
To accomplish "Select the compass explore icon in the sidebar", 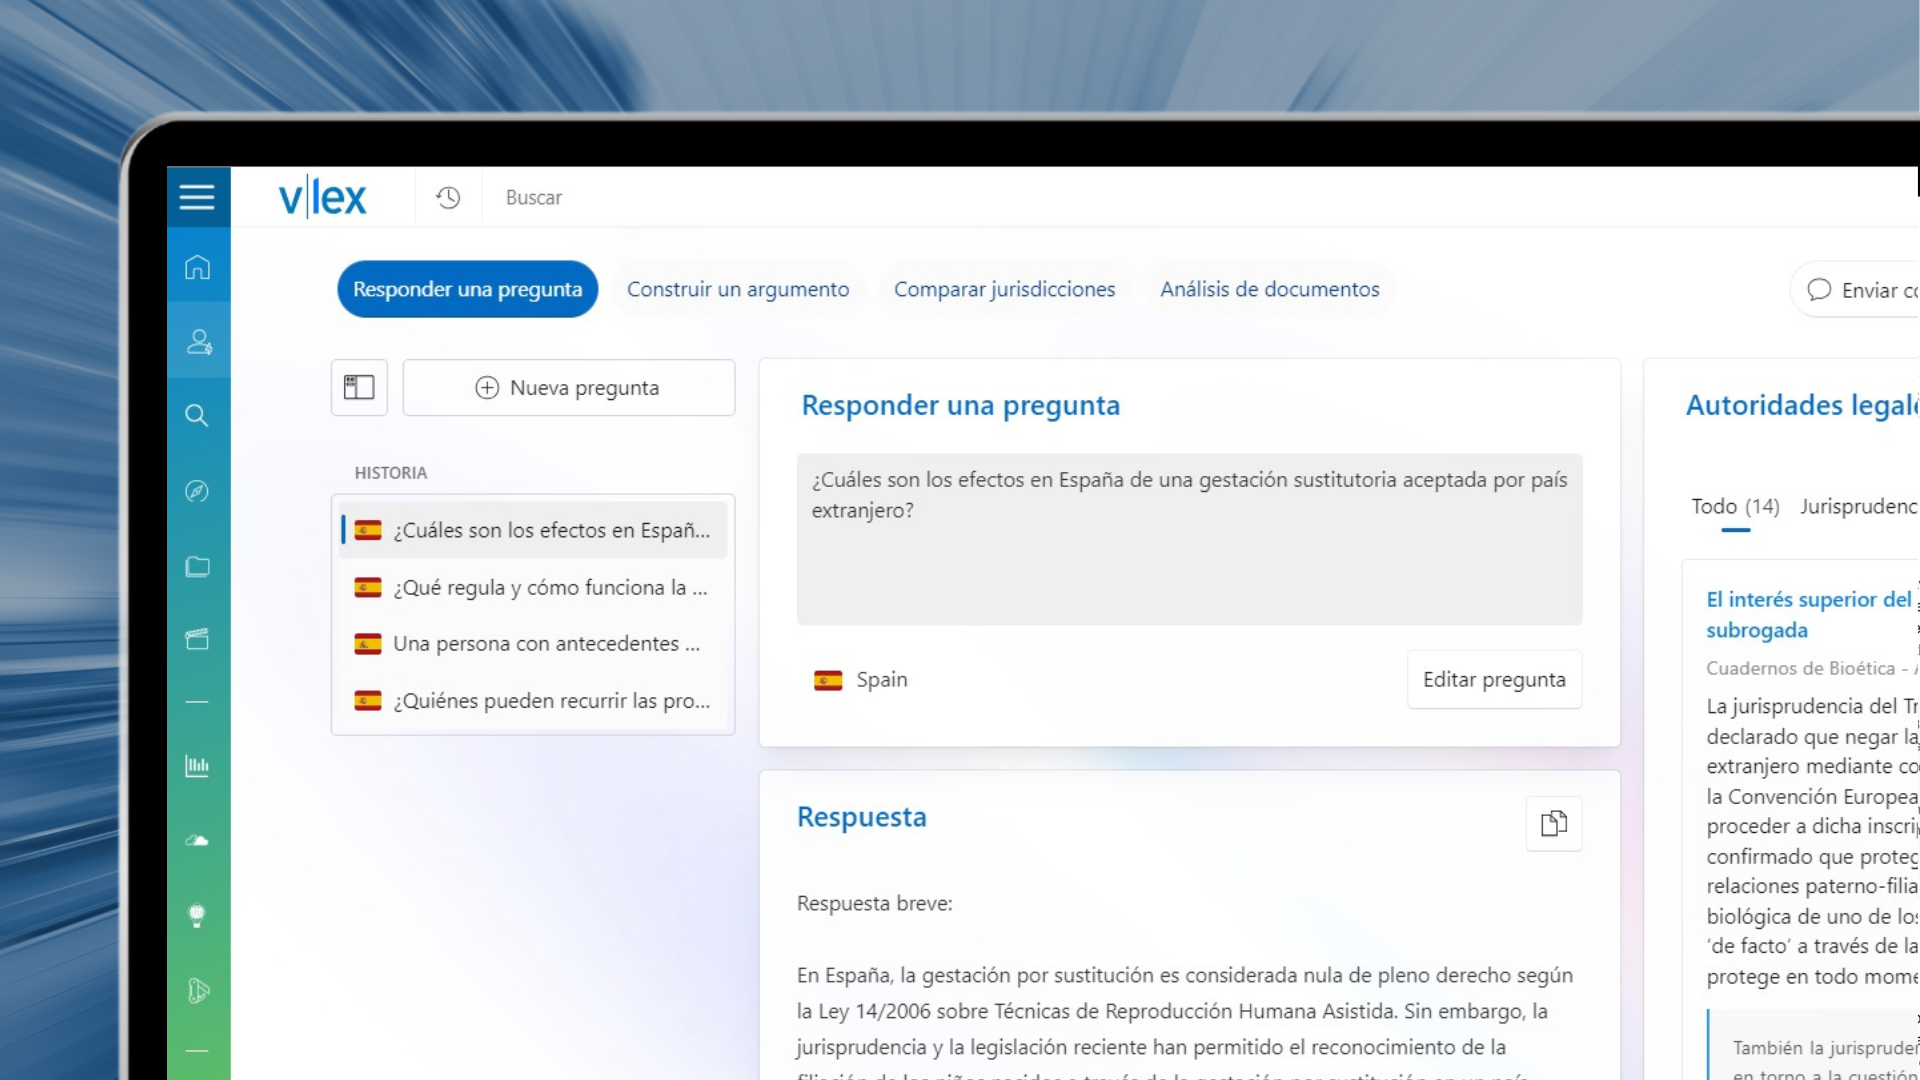I will 198,491.
